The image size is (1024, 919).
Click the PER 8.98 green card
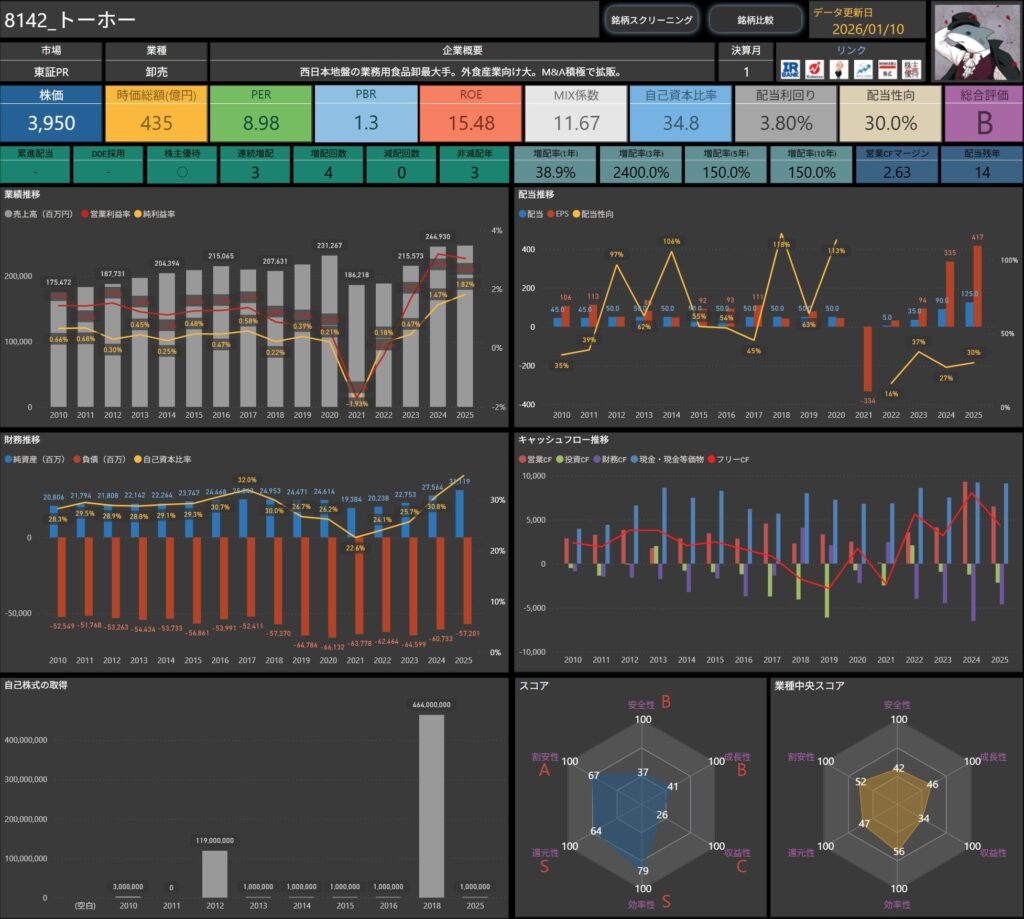click(261, 113)
